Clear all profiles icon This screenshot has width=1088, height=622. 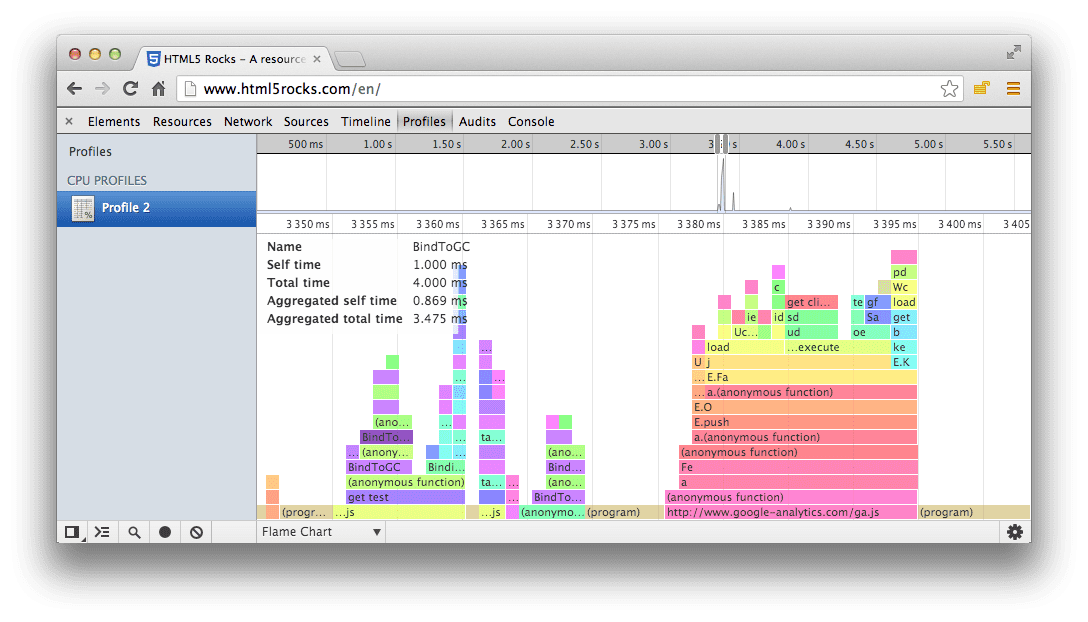point(196,532)
